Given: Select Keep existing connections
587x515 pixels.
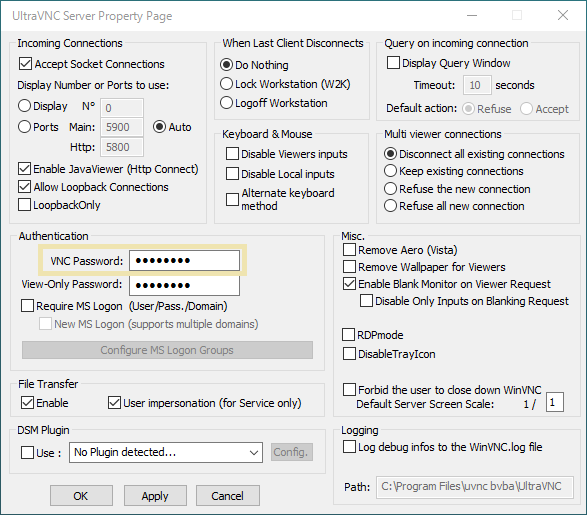Looking at the screenshot, I should [x=390, y=171].
